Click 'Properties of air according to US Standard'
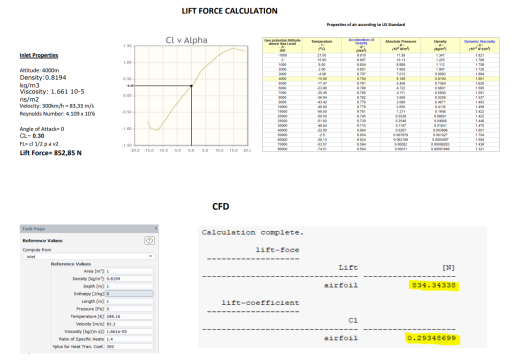Screen dimensions: 516x364 366,25
